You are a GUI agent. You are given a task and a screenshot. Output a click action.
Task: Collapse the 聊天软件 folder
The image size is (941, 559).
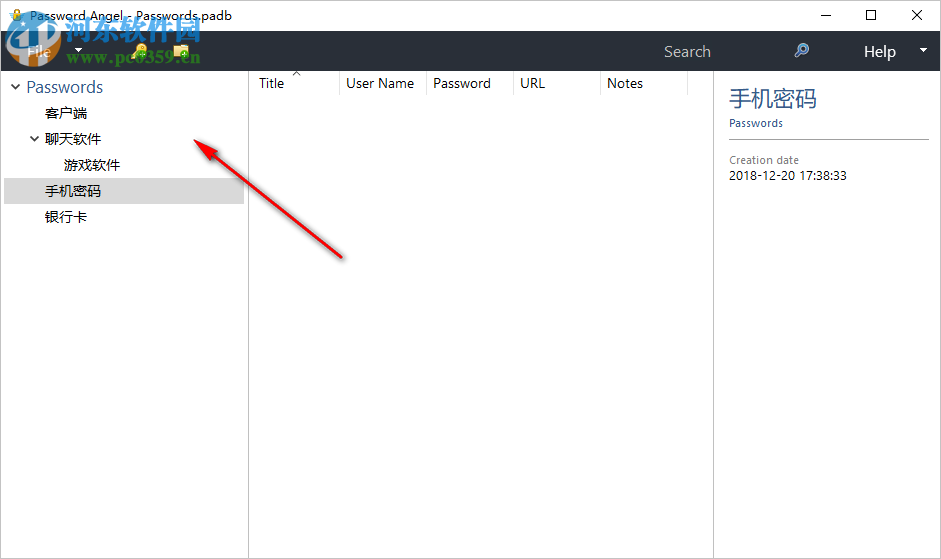click(x=34, y=139)
